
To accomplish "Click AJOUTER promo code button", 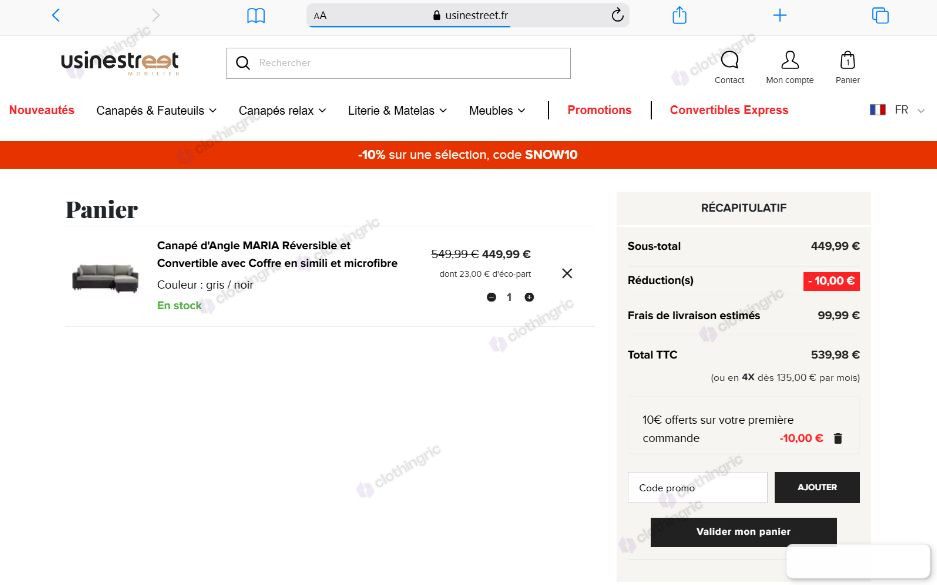I will [x=817, y=487].
